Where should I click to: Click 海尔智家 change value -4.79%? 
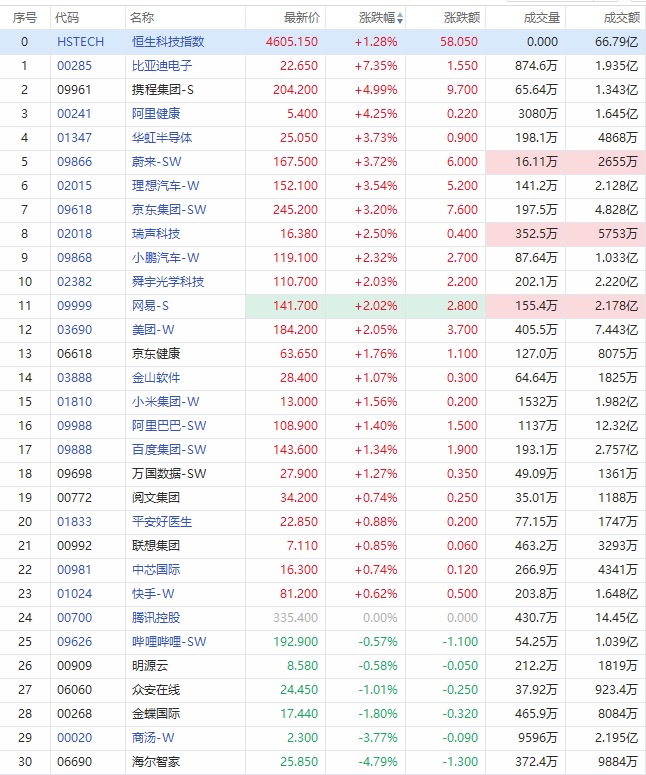378,762
